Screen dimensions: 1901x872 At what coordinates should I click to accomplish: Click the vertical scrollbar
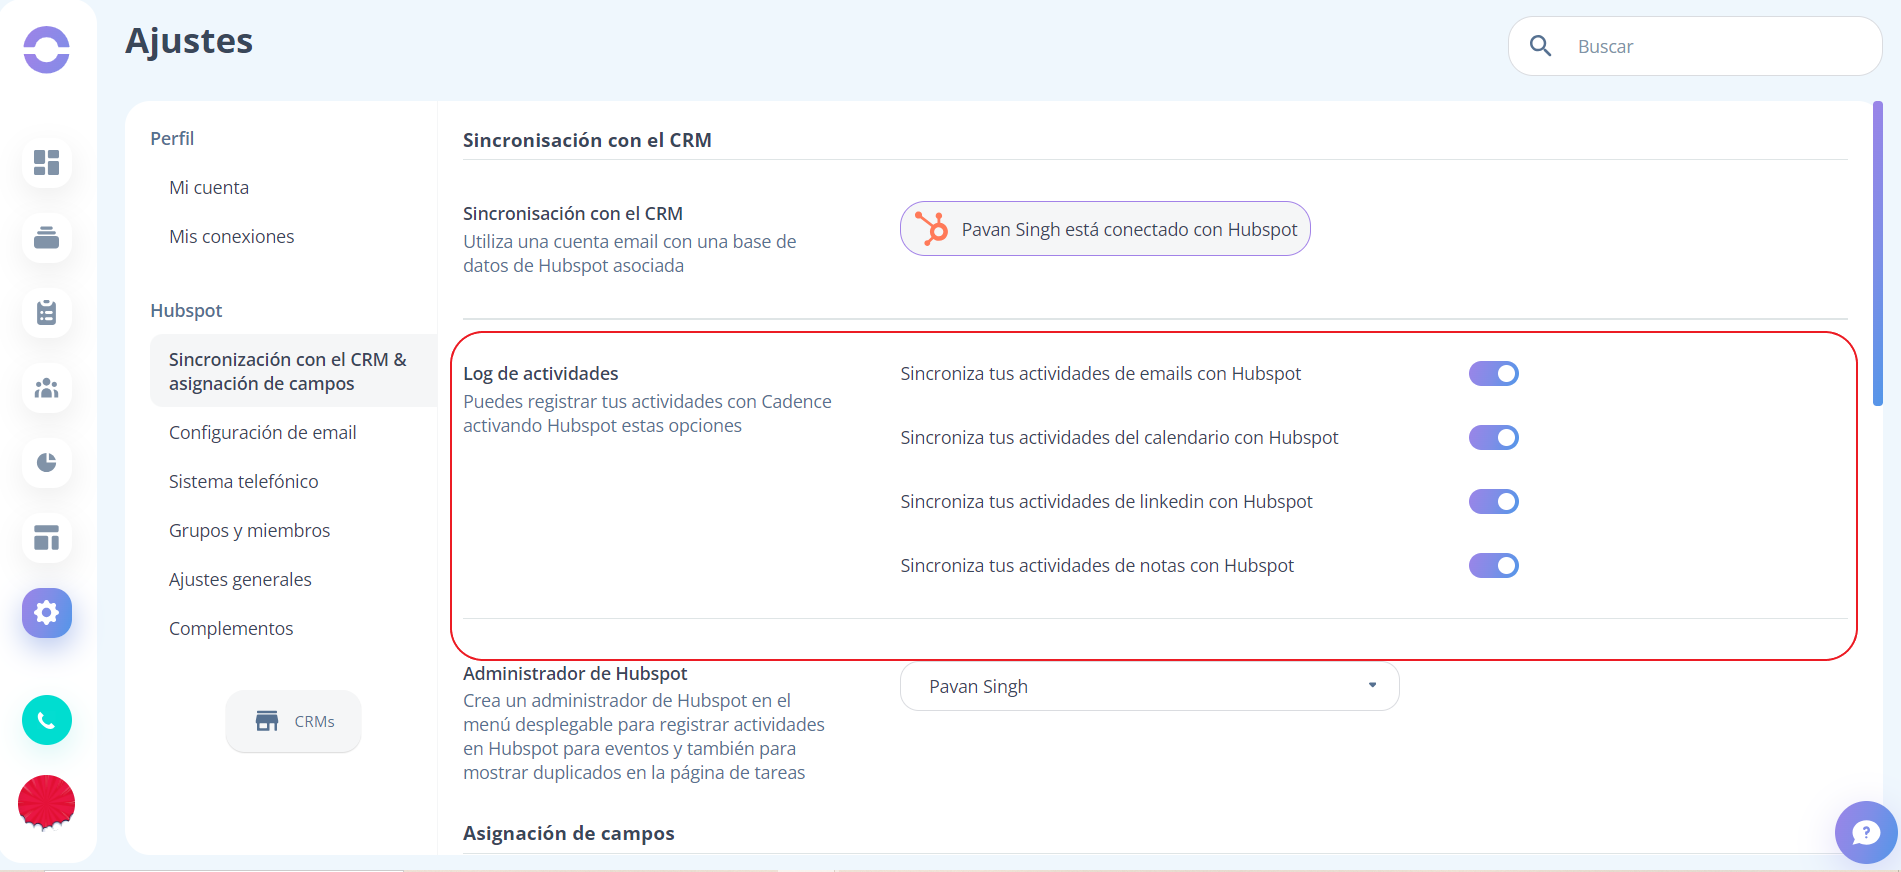[x=1877, y=253]
